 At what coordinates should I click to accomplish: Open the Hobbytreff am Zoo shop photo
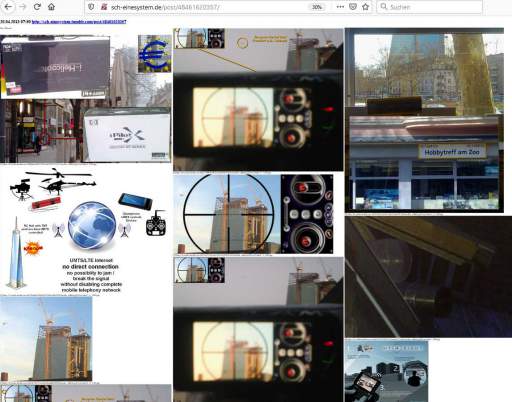point(424,120)
